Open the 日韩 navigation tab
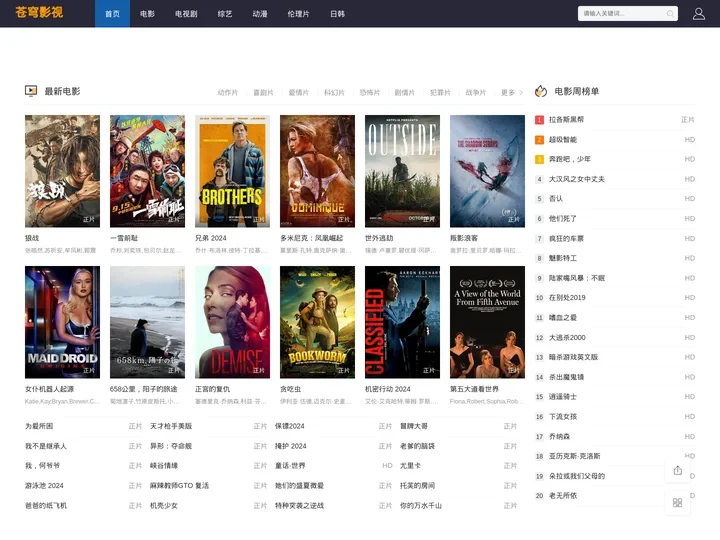 338,14
